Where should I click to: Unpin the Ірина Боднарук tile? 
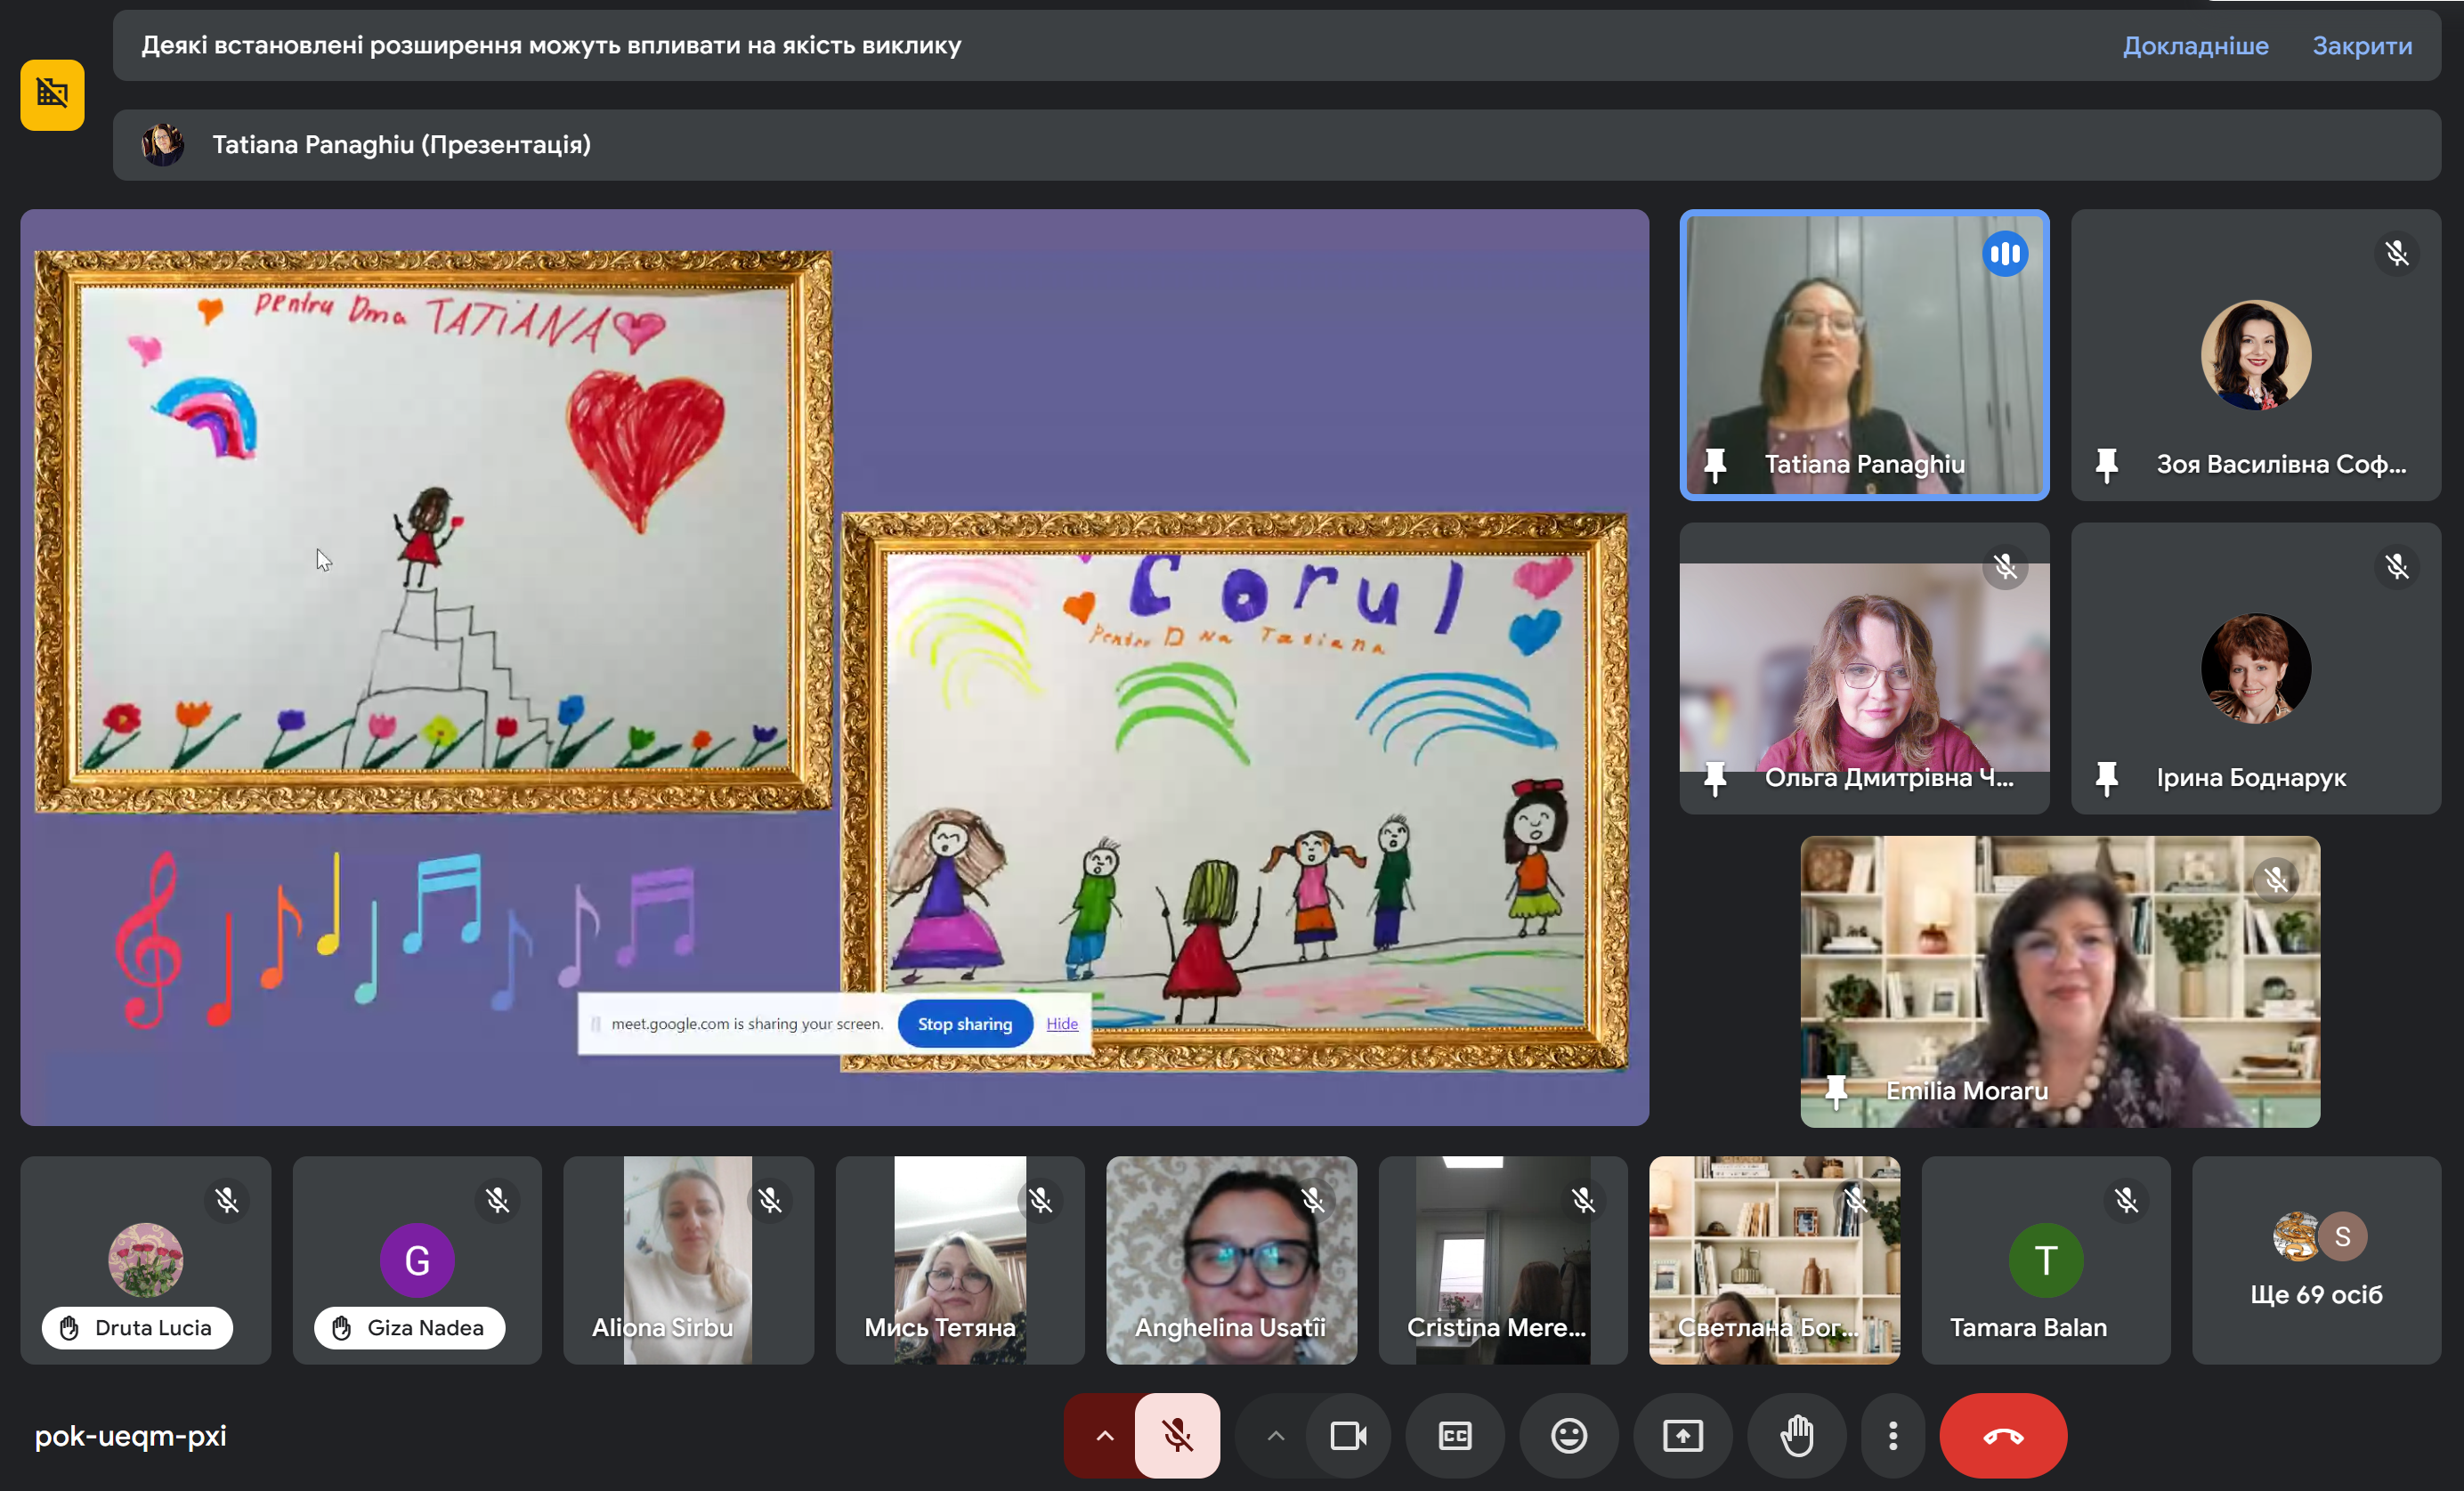[x=2107, y=778]
